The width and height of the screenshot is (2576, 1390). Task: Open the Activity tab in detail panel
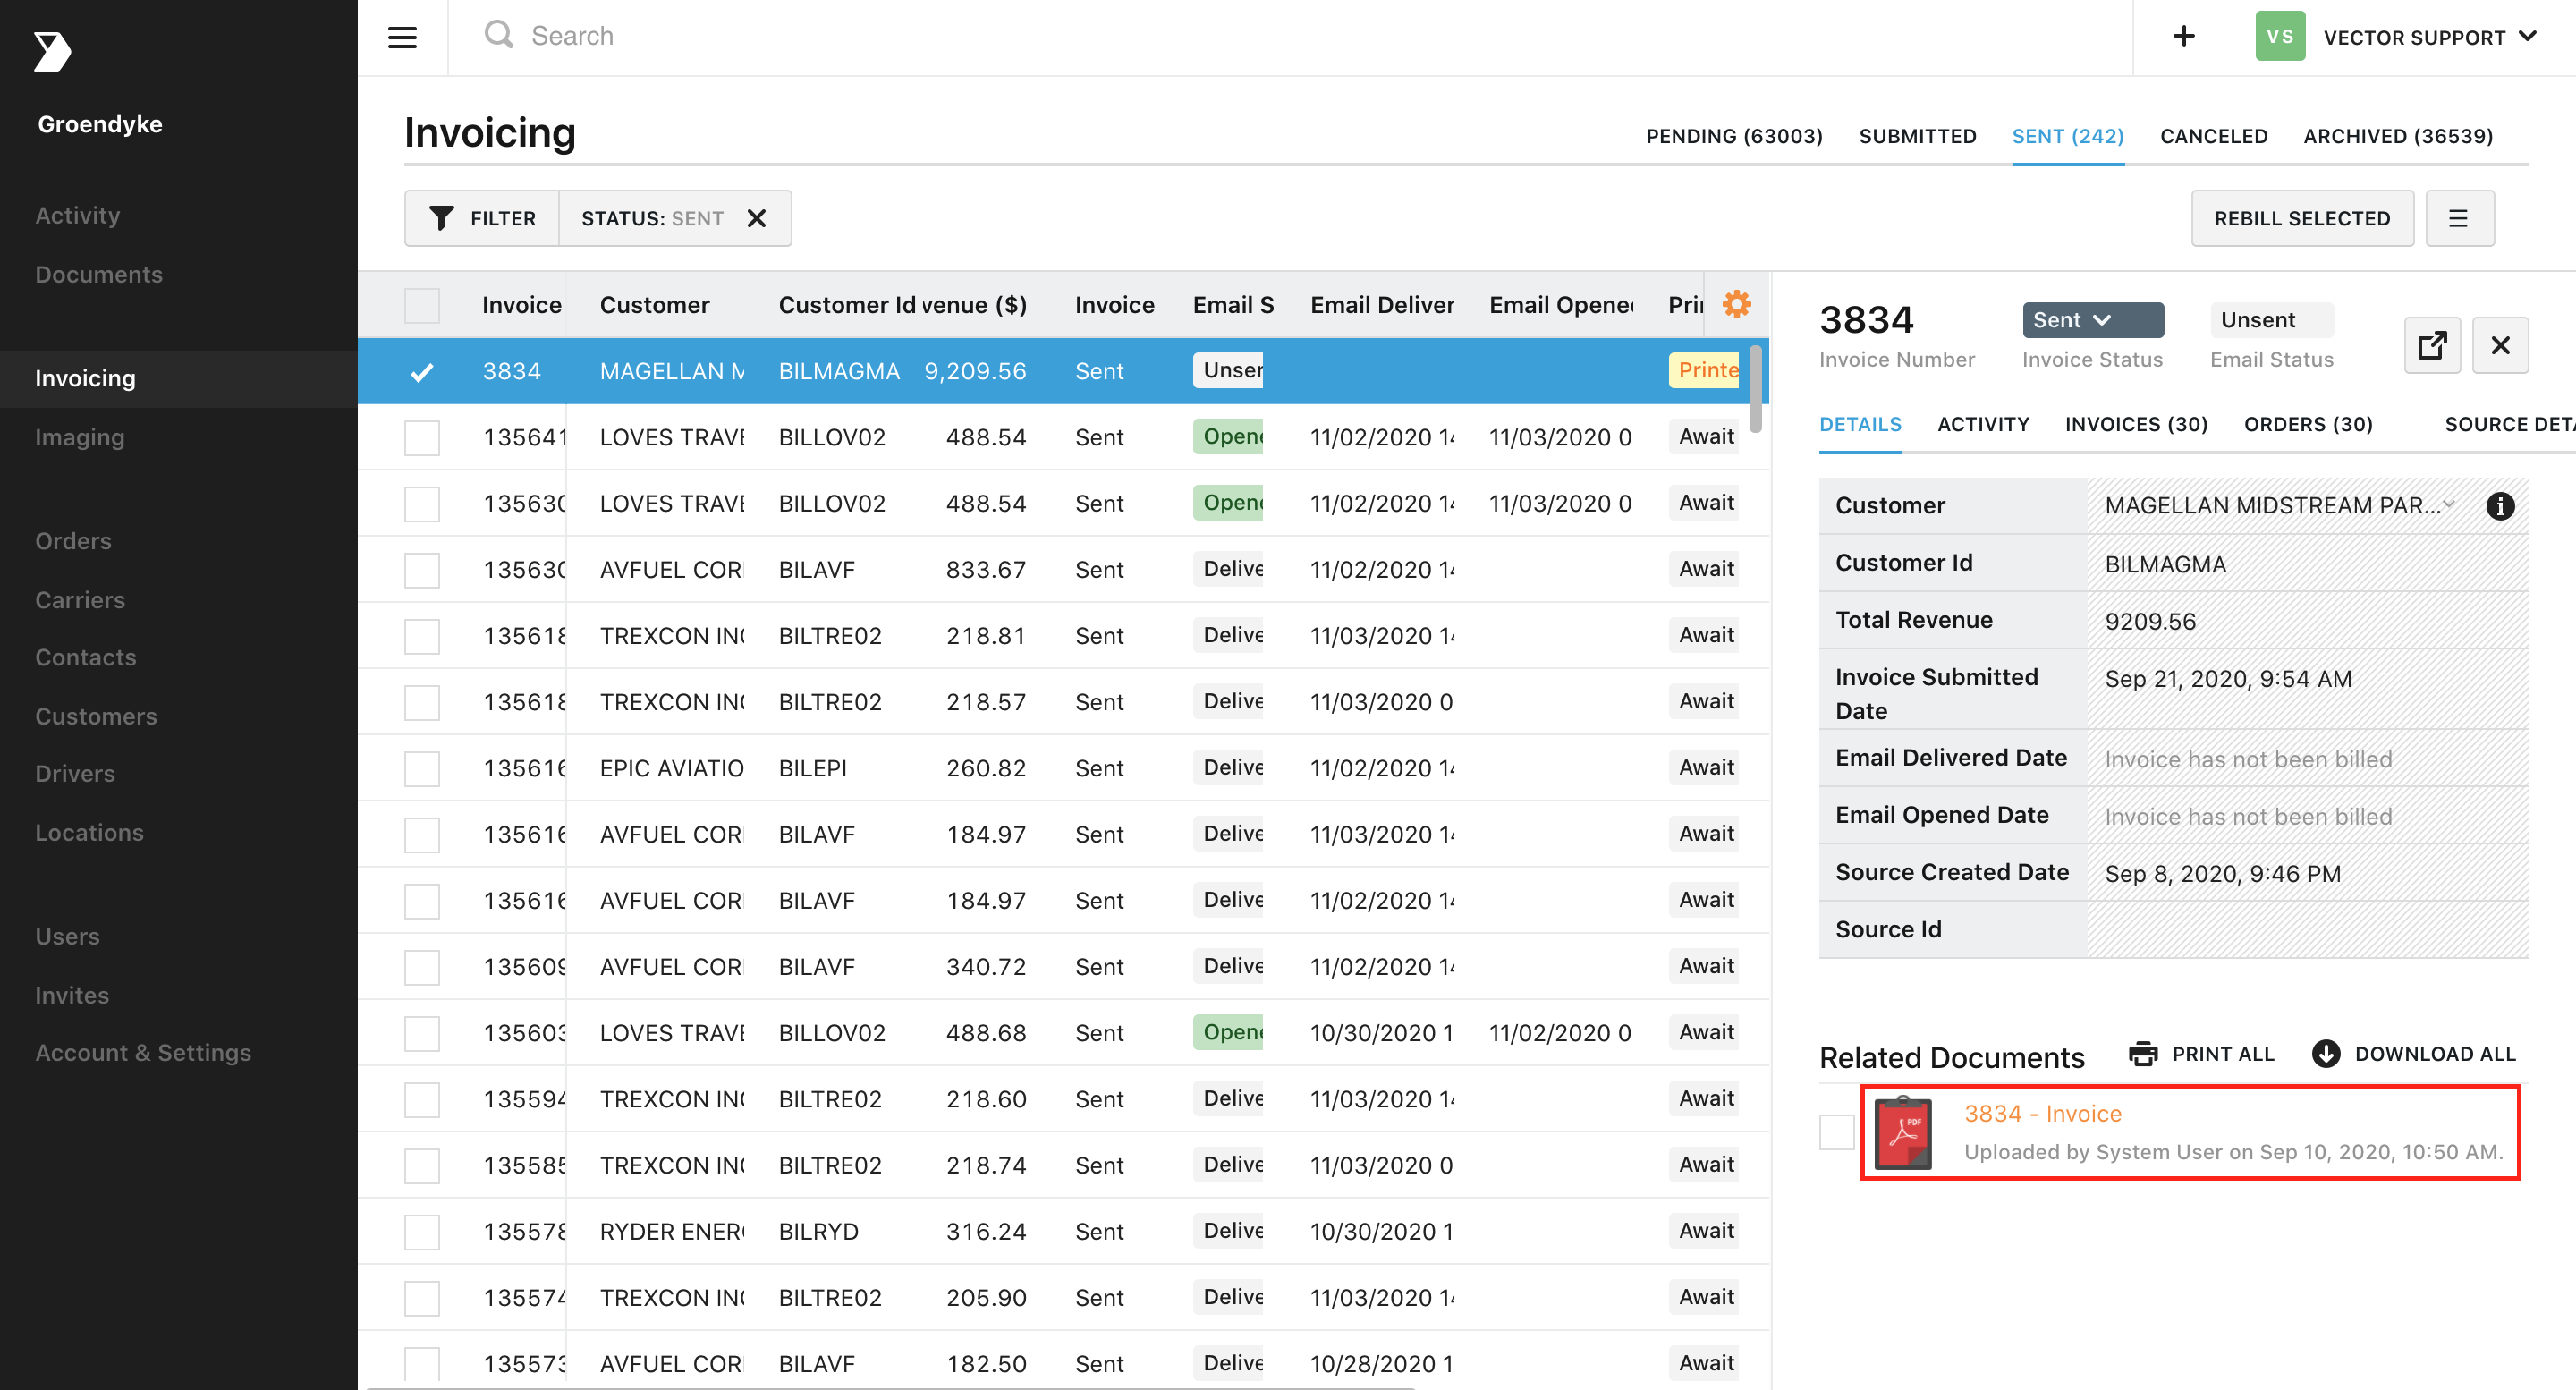1983,424
